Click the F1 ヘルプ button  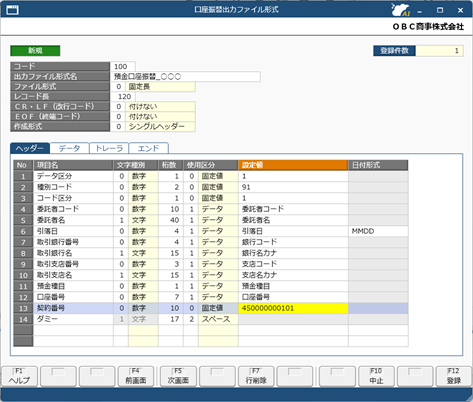(19, 376)
